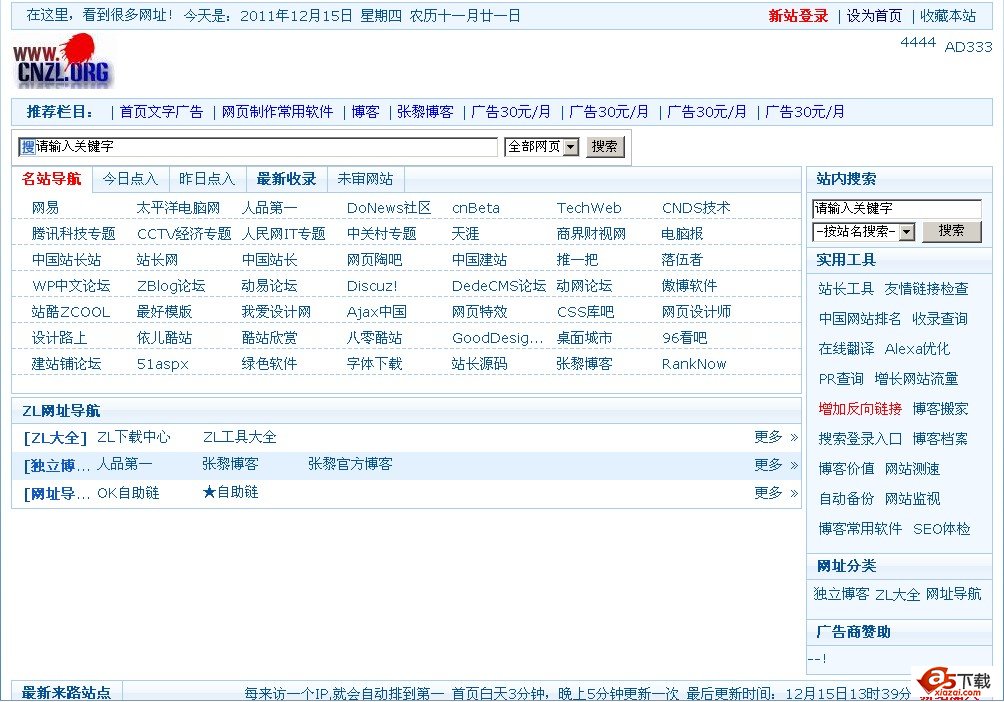1004x702 pixels.
Task: Open the Discuz! link
Action: 372,286
